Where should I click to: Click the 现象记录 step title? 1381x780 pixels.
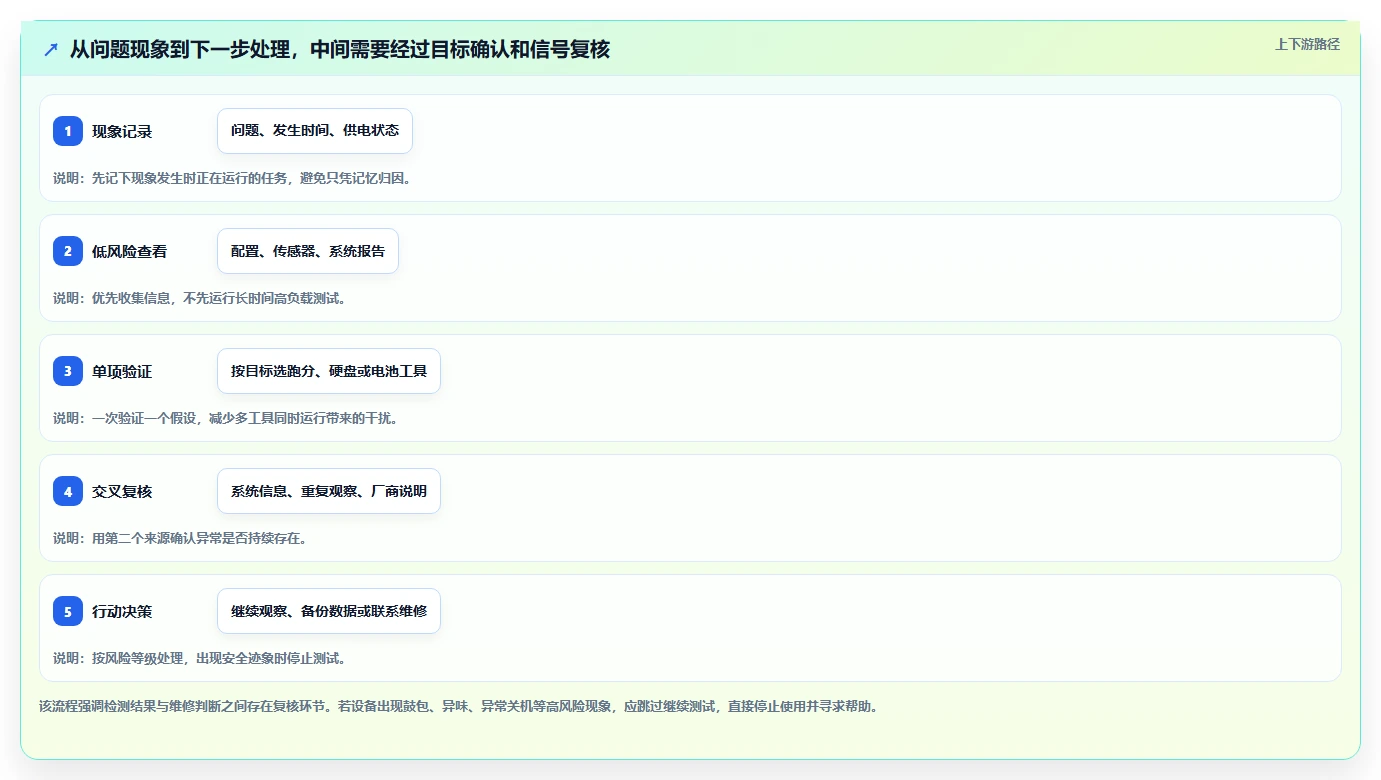(122, 131)
